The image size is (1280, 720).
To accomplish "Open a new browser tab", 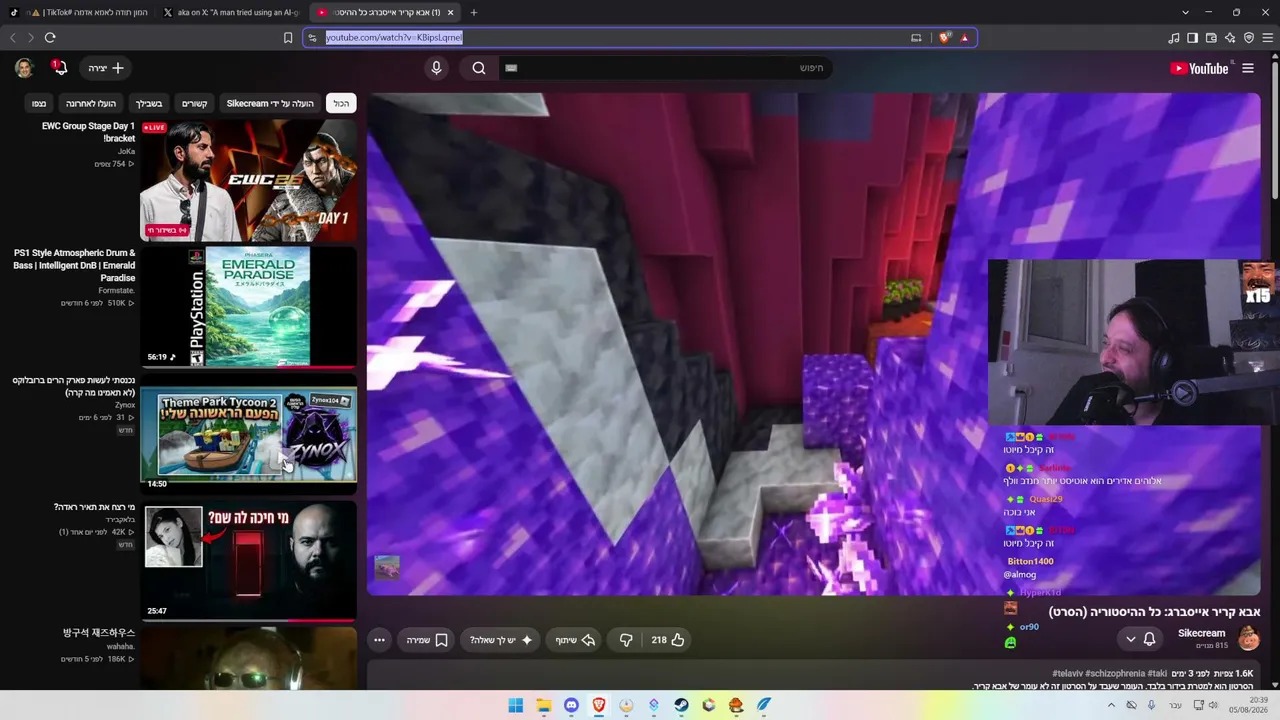I will coord(474,12).
